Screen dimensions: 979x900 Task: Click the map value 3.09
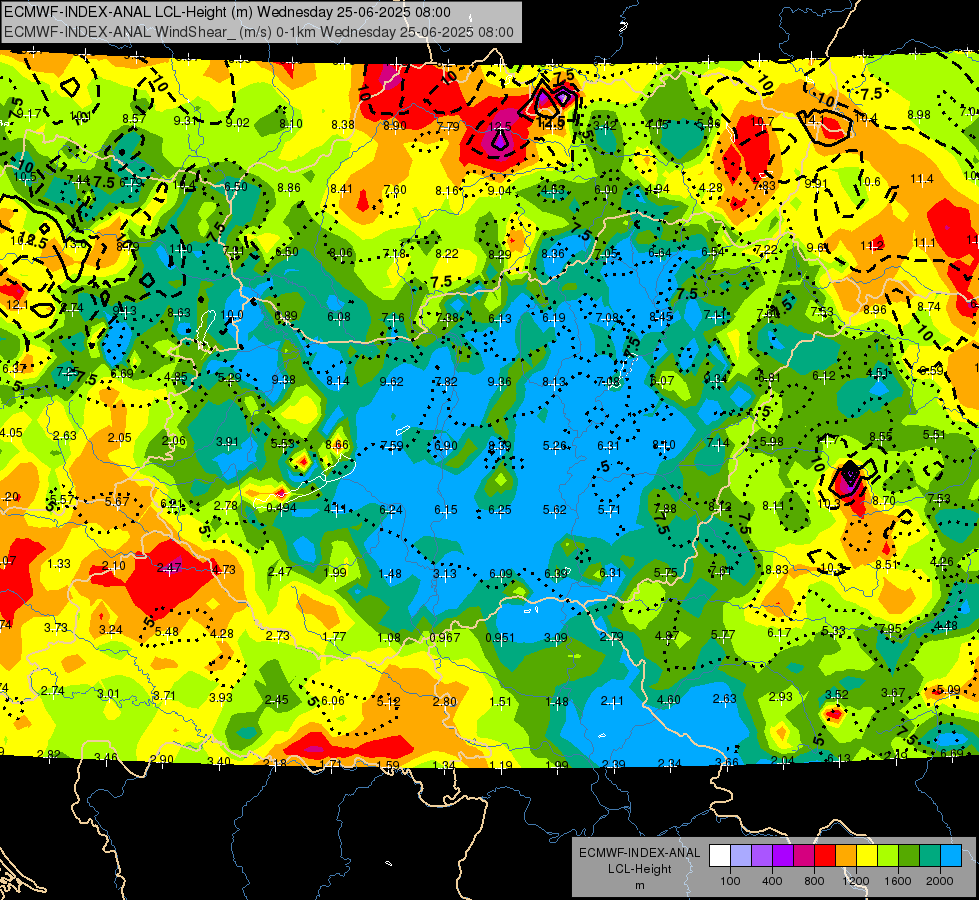(x=556, y=638)
